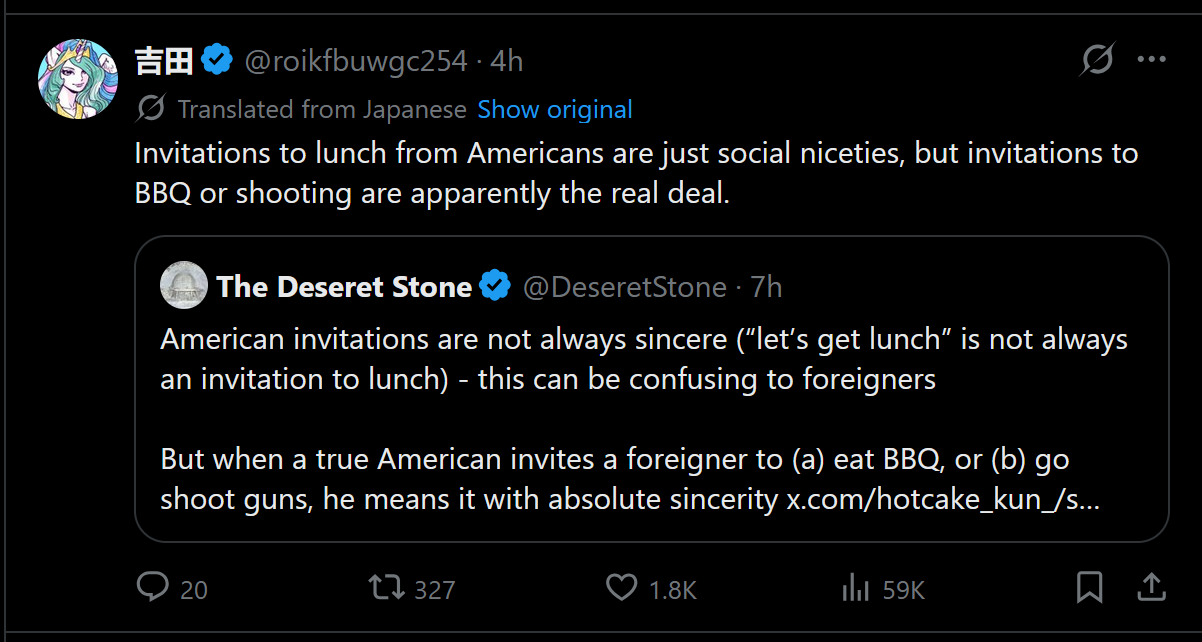Open The Deseret Stone's avatar thumbnail
This screenshot has width=1202, height=642.
183,287
